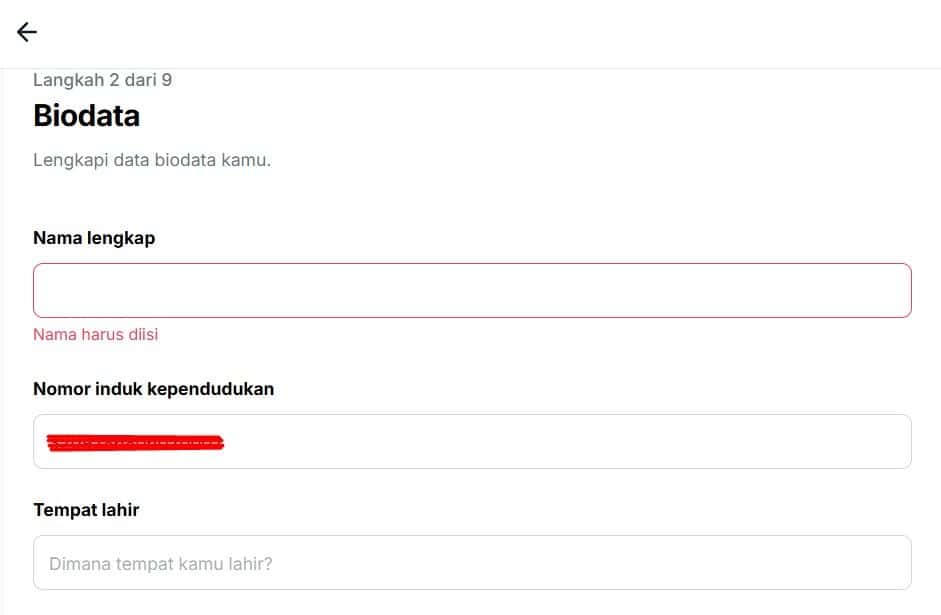
Task: Click the "Tempat lahir" label text
Action: pos(86,510)
